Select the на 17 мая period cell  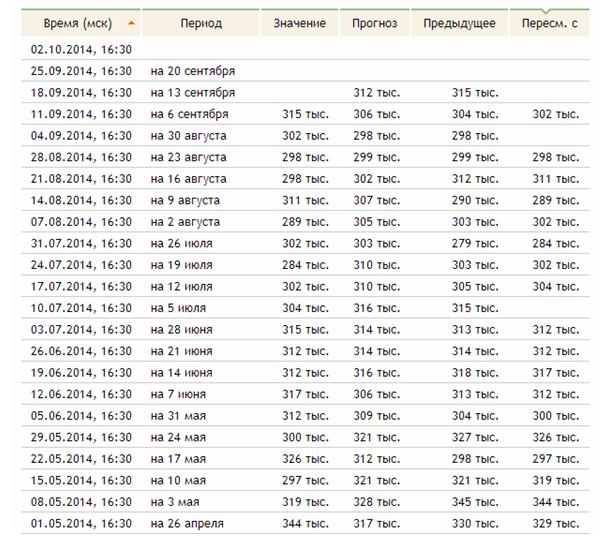[x=178, y=459]
